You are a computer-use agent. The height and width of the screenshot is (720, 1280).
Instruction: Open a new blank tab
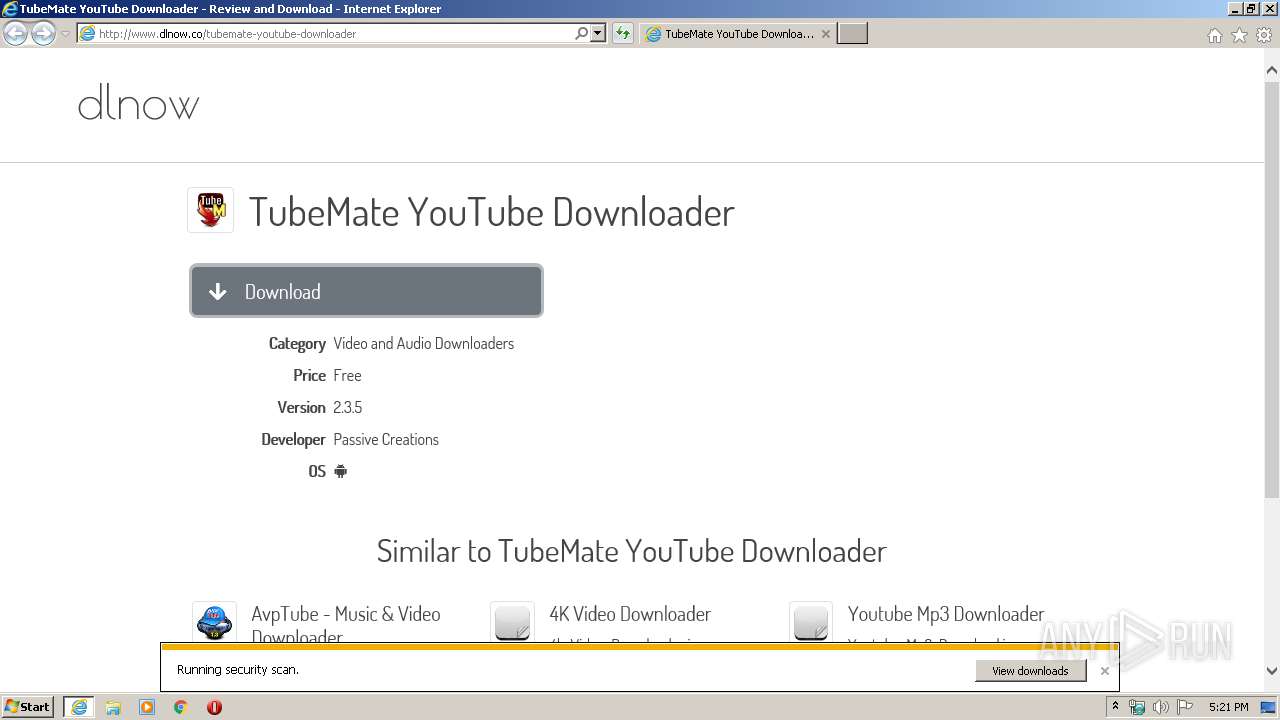(852, 34)
